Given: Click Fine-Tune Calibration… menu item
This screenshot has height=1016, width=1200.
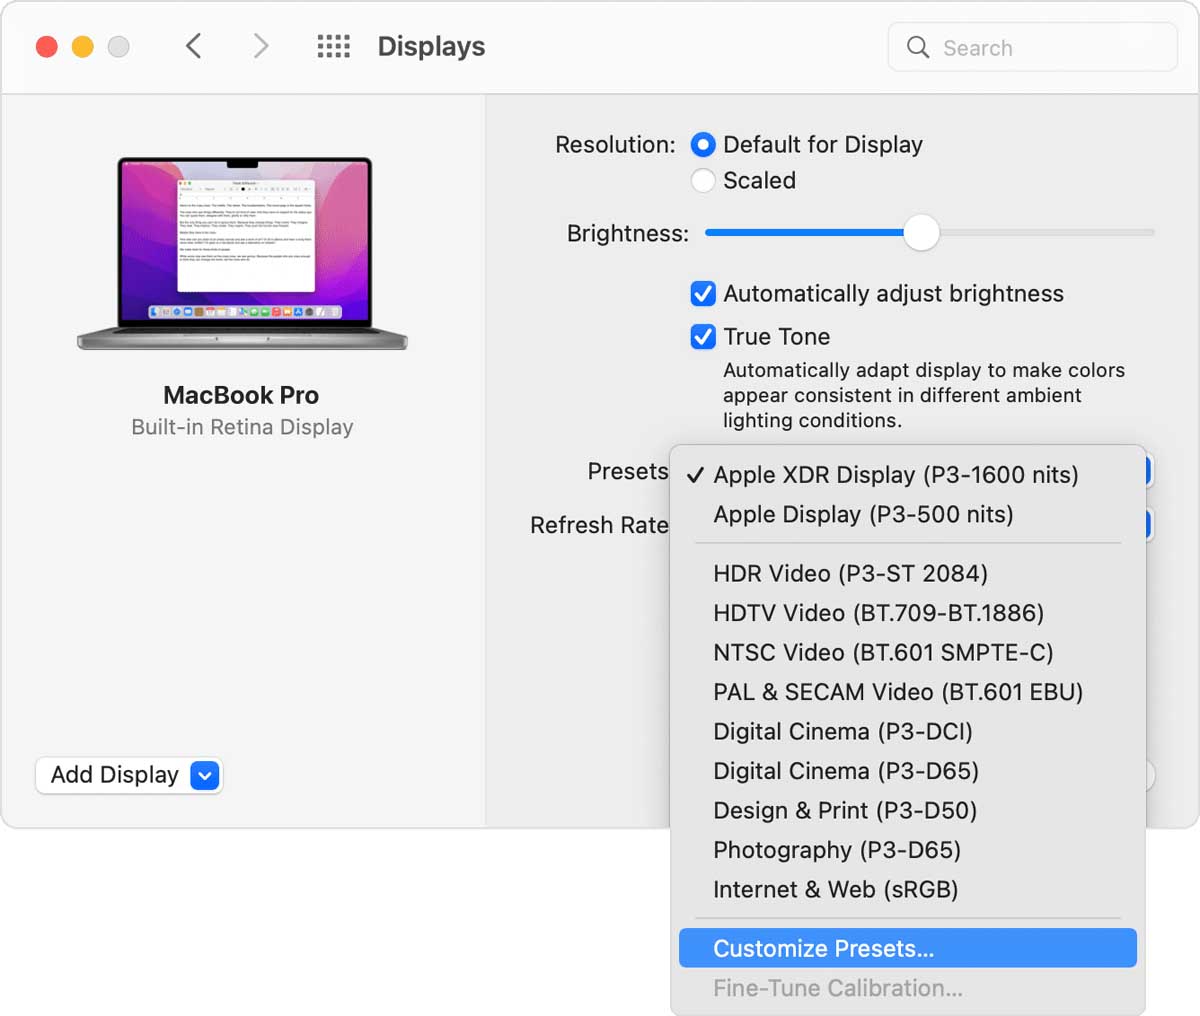Looking at the screenshot, I should 908,988.
